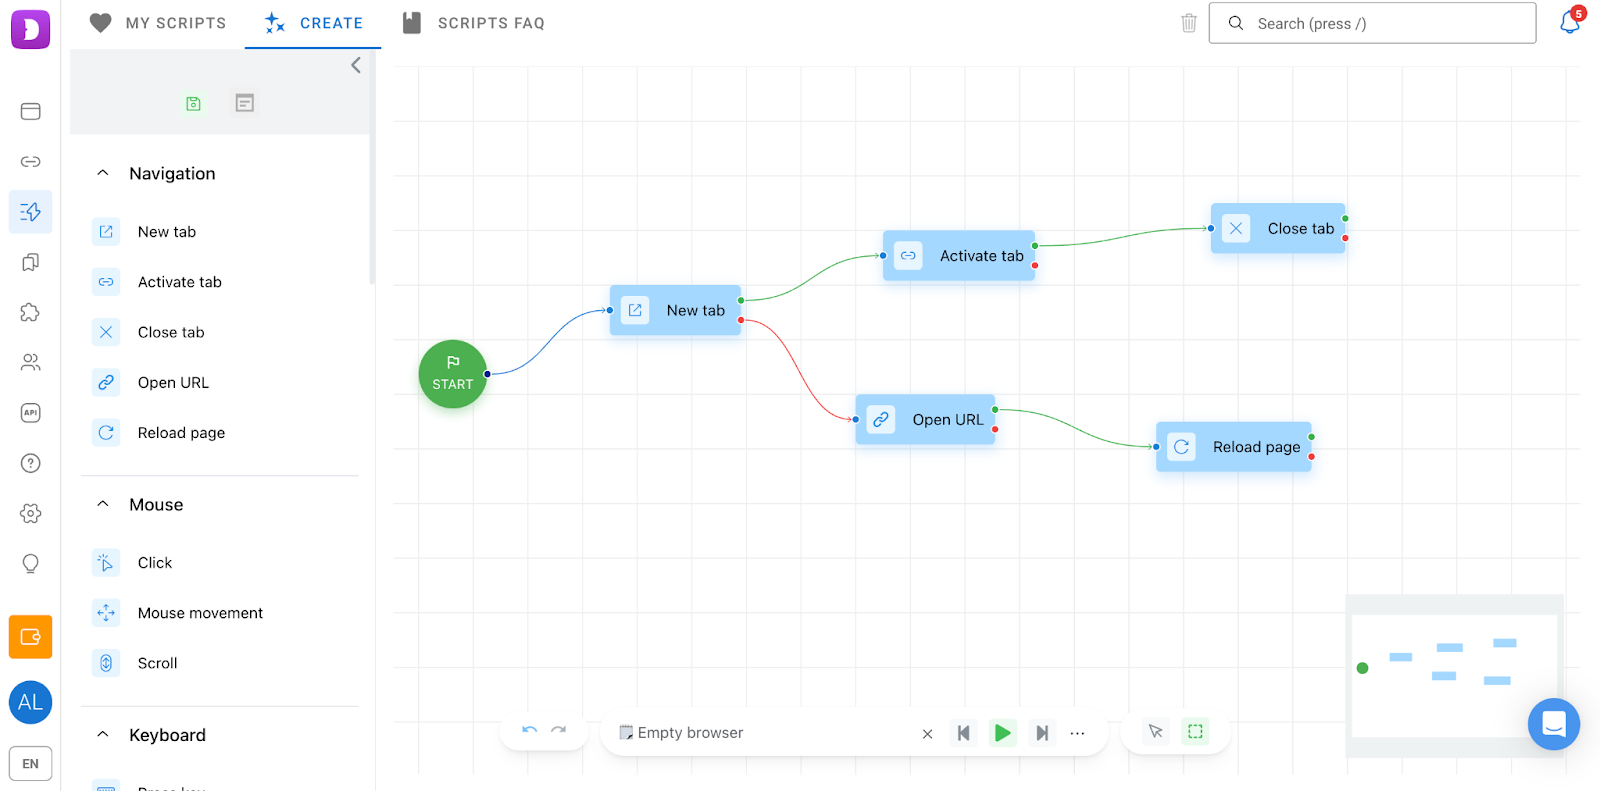Collapse the Keyboard section
The image size is (1600, 791).
[103, 735]
